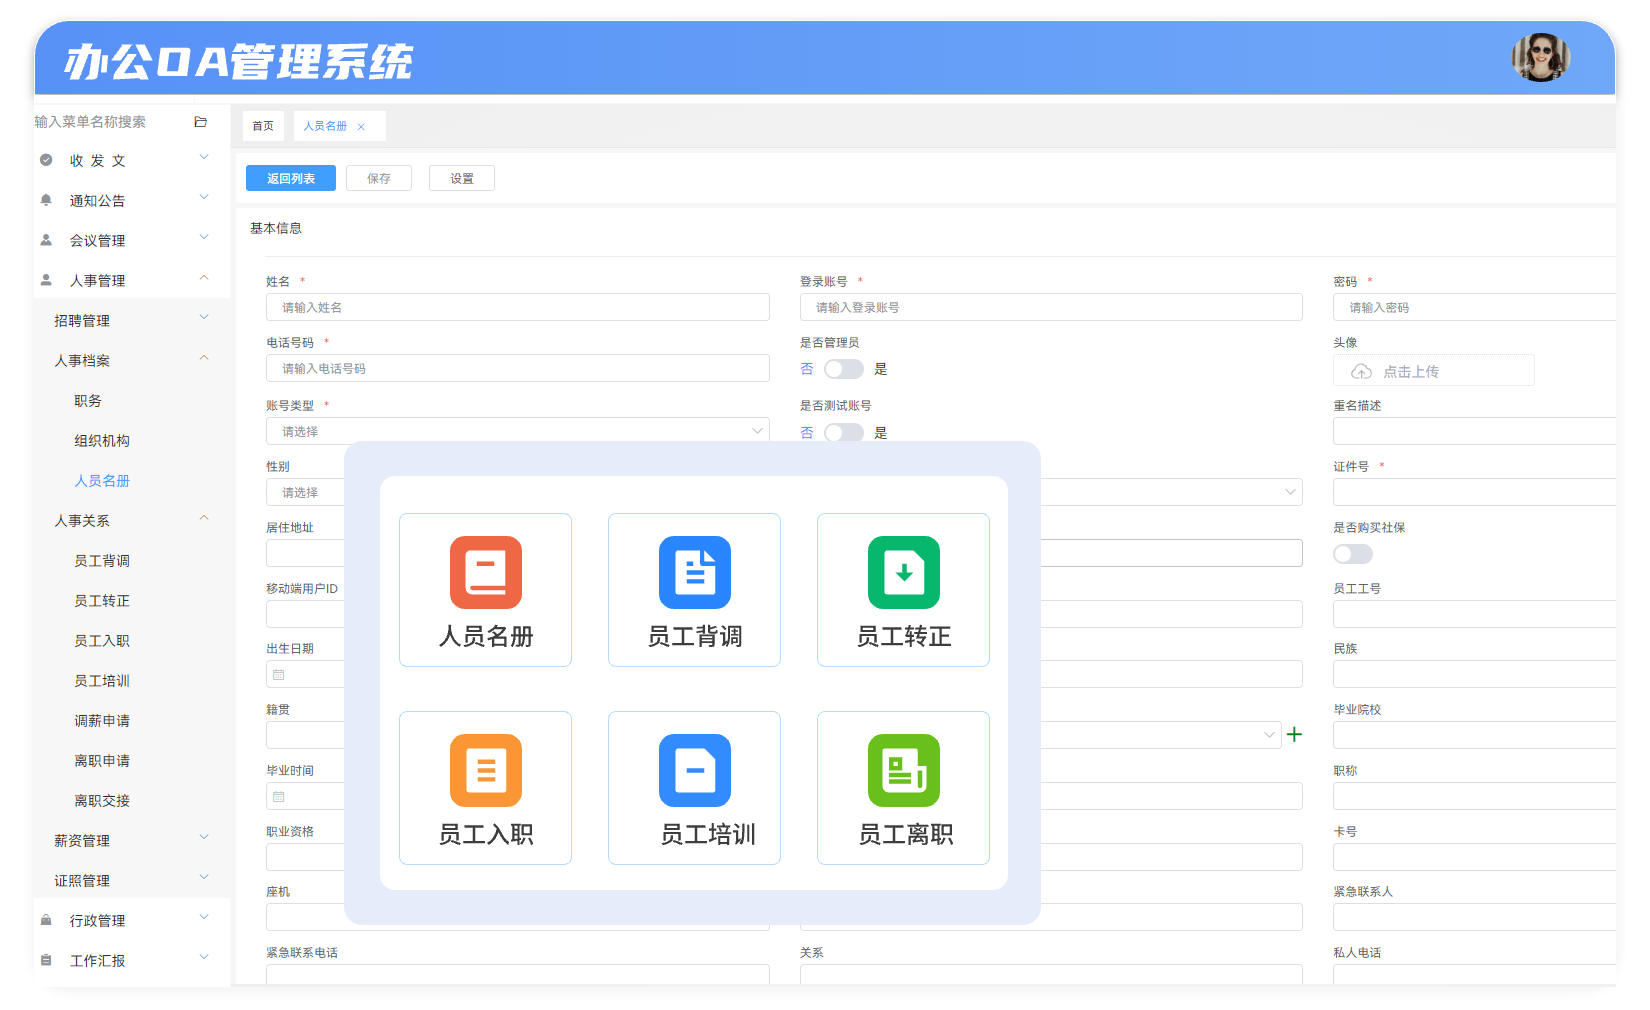Click the 会议管理 person icon
The height and width of the screenshot is (1010, 1650).
click(46, 240)
